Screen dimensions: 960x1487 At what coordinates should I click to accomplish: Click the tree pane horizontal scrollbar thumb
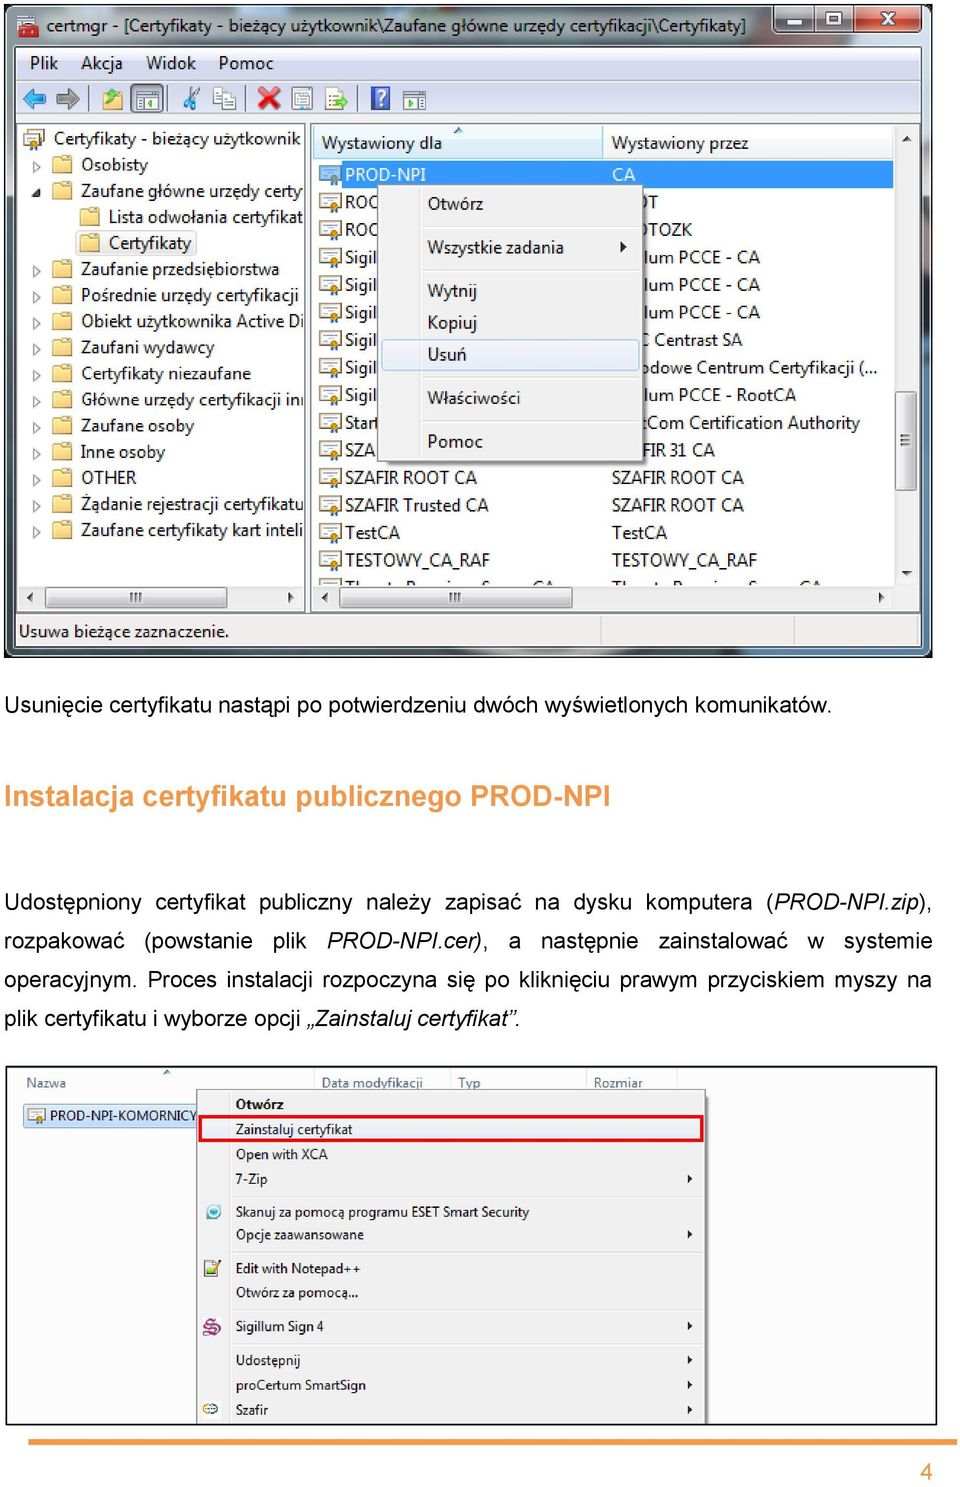point(136,598)
